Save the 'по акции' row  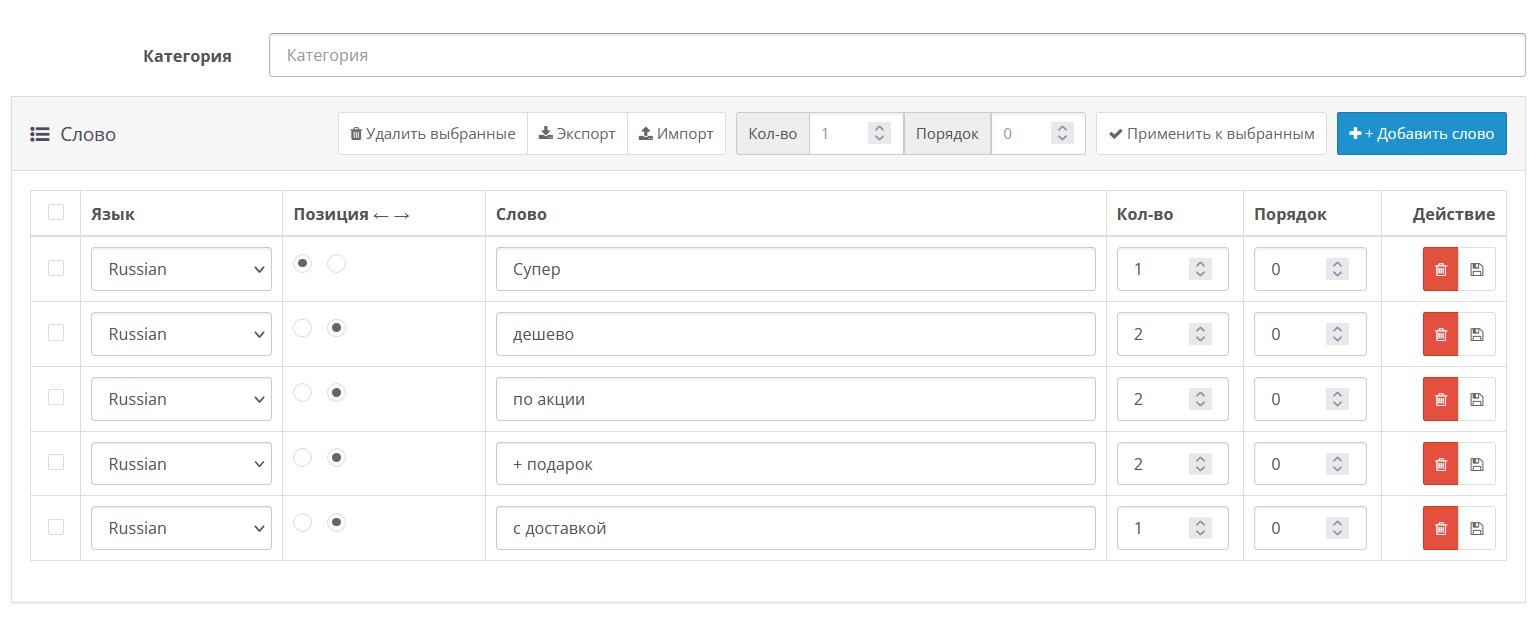click(1477, 399)
